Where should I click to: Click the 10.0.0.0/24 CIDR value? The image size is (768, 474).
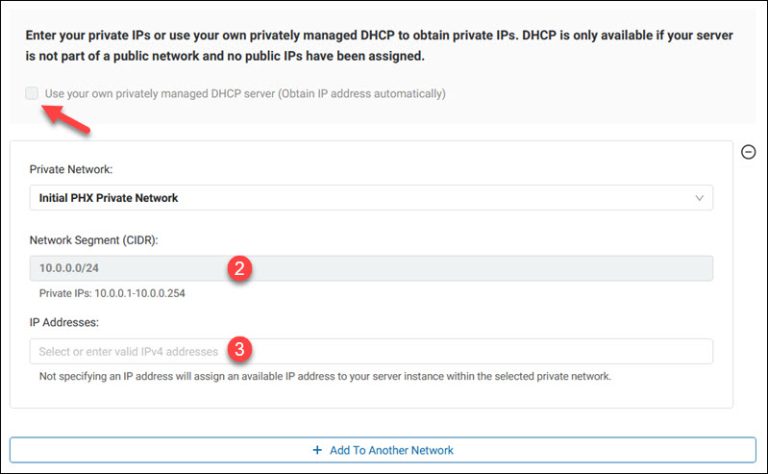click(x=69, y=268)
